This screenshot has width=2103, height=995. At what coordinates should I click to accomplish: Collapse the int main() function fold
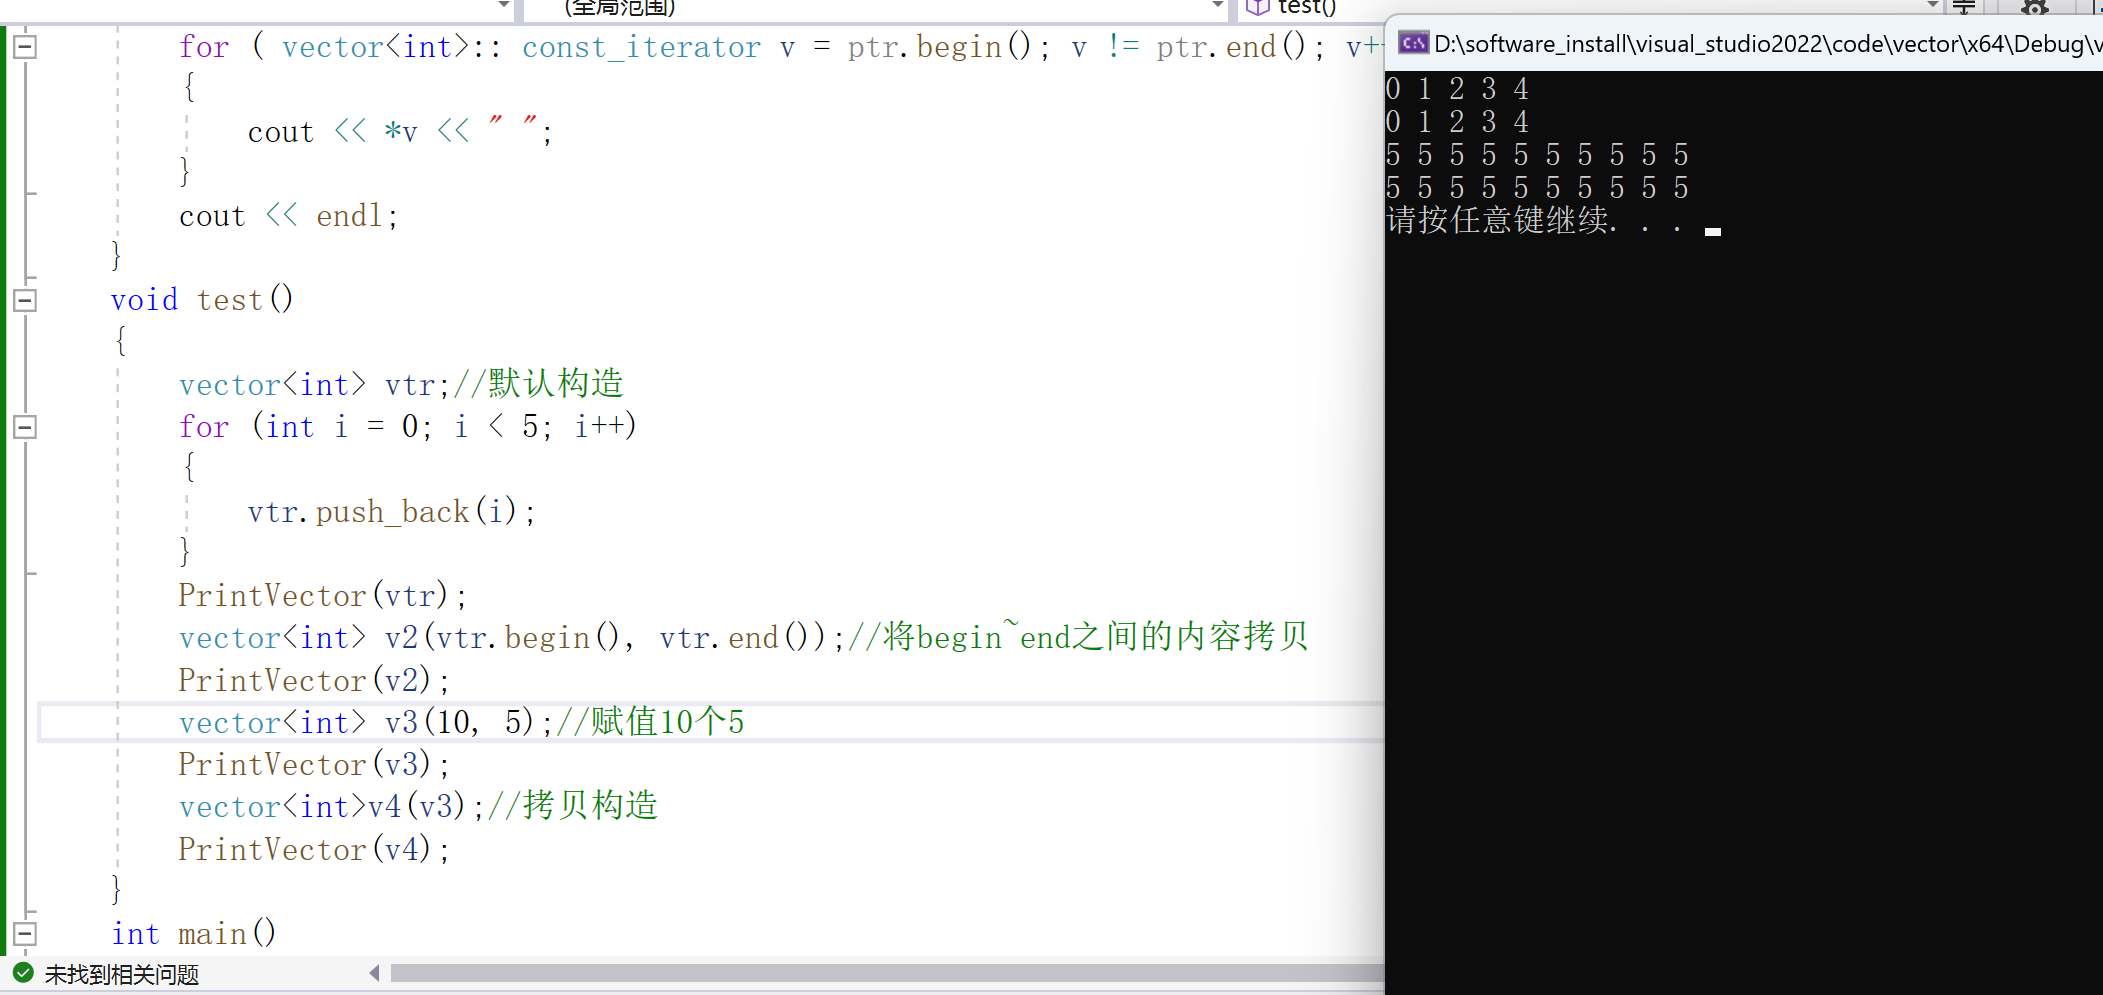point(25,934)
